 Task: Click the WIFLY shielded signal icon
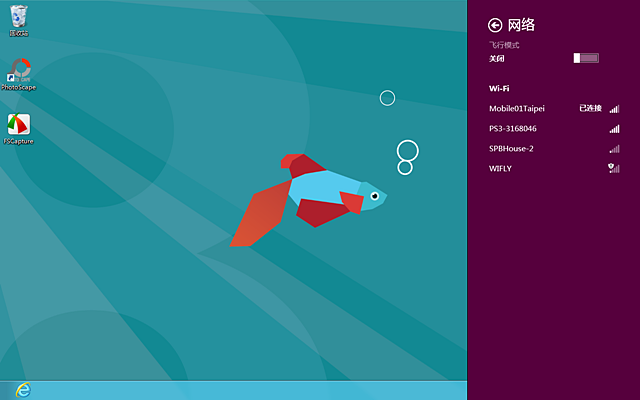pyautogui.click(x=614, y=168)
